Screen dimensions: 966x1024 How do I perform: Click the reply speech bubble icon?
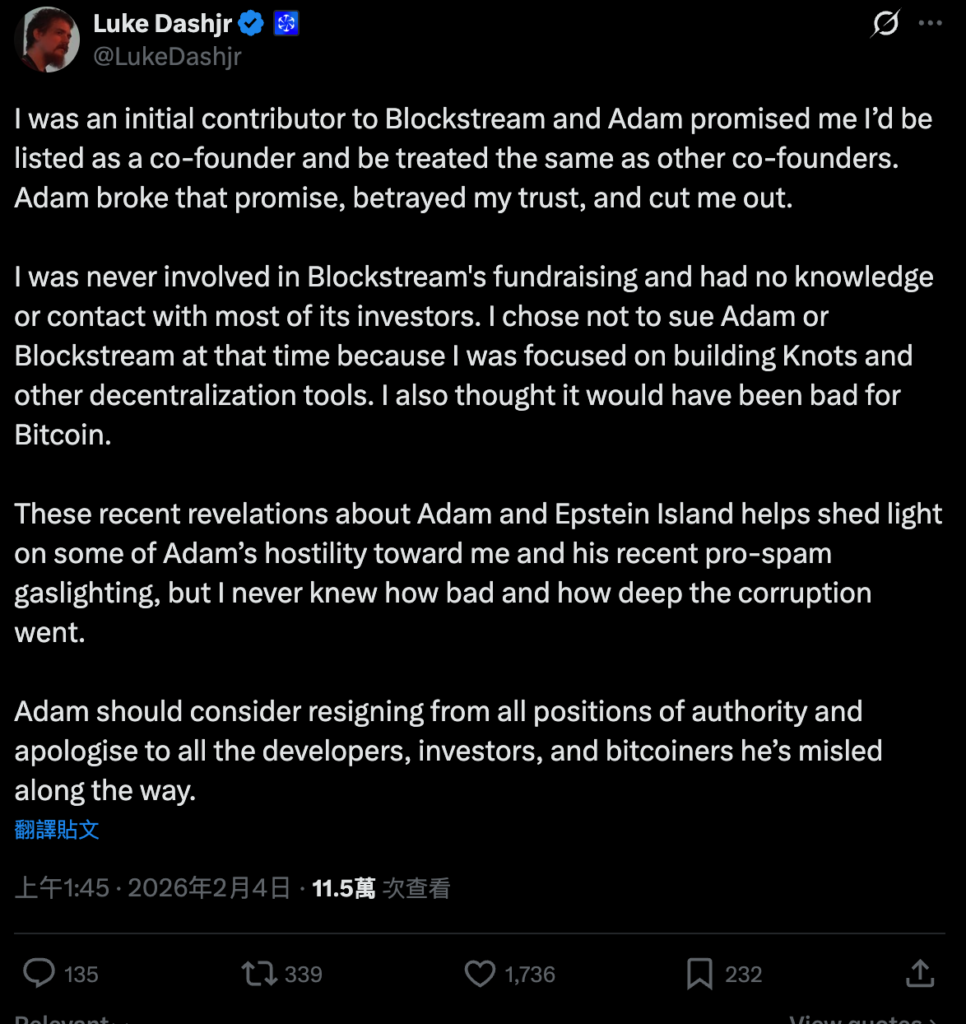[39, 973]
